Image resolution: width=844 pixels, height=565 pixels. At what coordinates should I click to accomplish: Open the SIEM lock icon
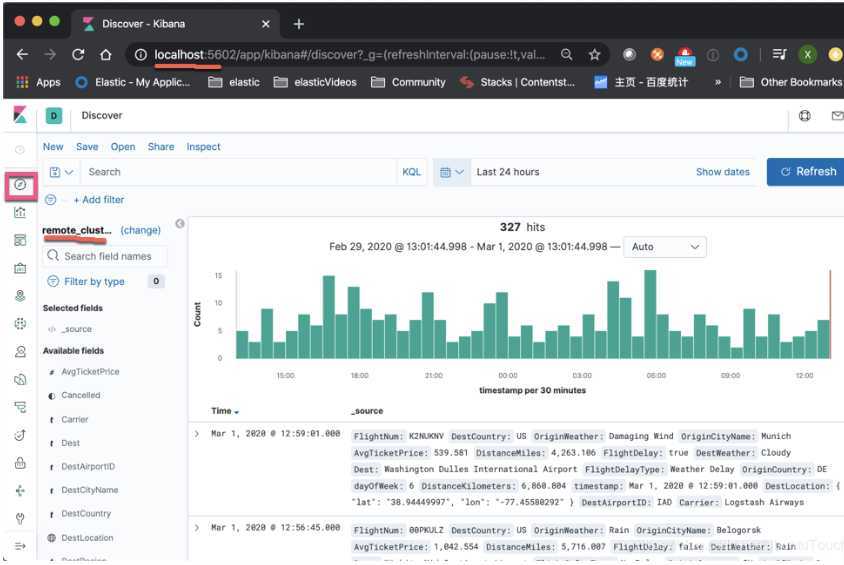20,463
